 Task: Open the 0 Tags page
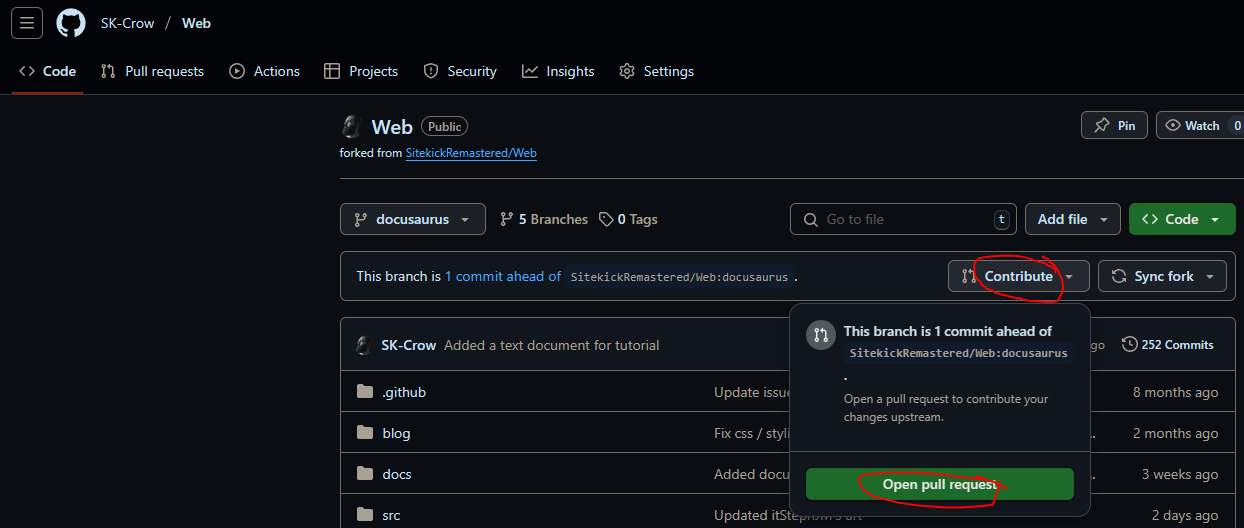[628, 219]
